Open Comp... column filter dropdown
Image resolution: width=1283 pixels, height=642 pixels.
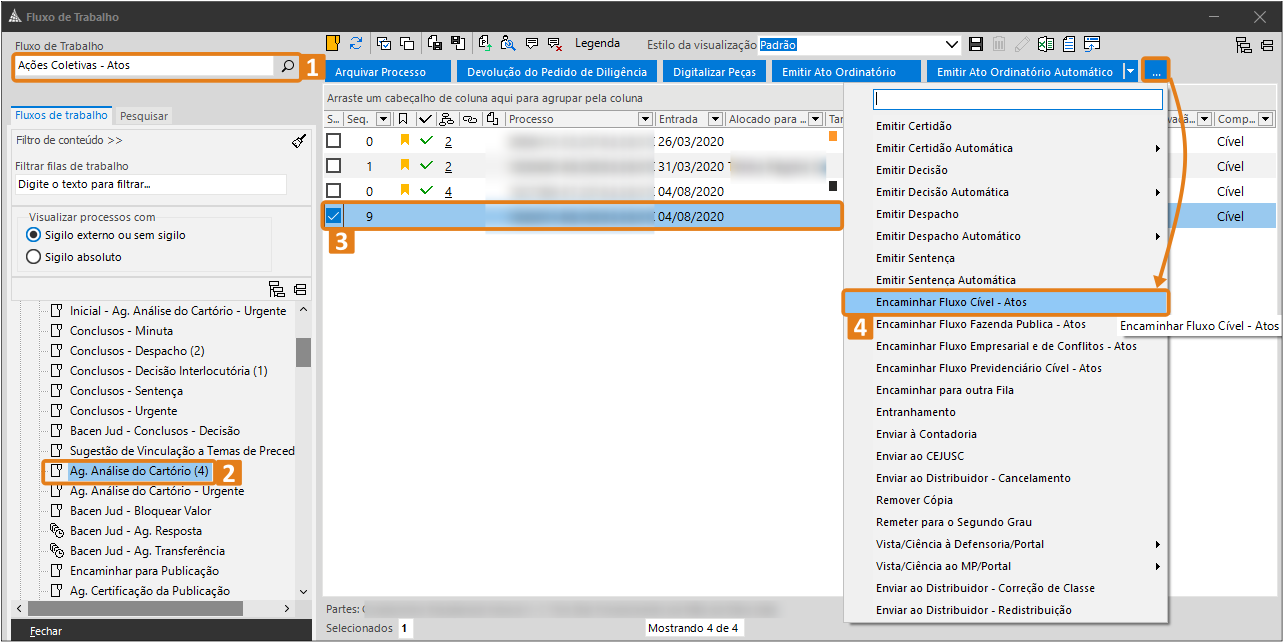click(x=1264, y=119)
